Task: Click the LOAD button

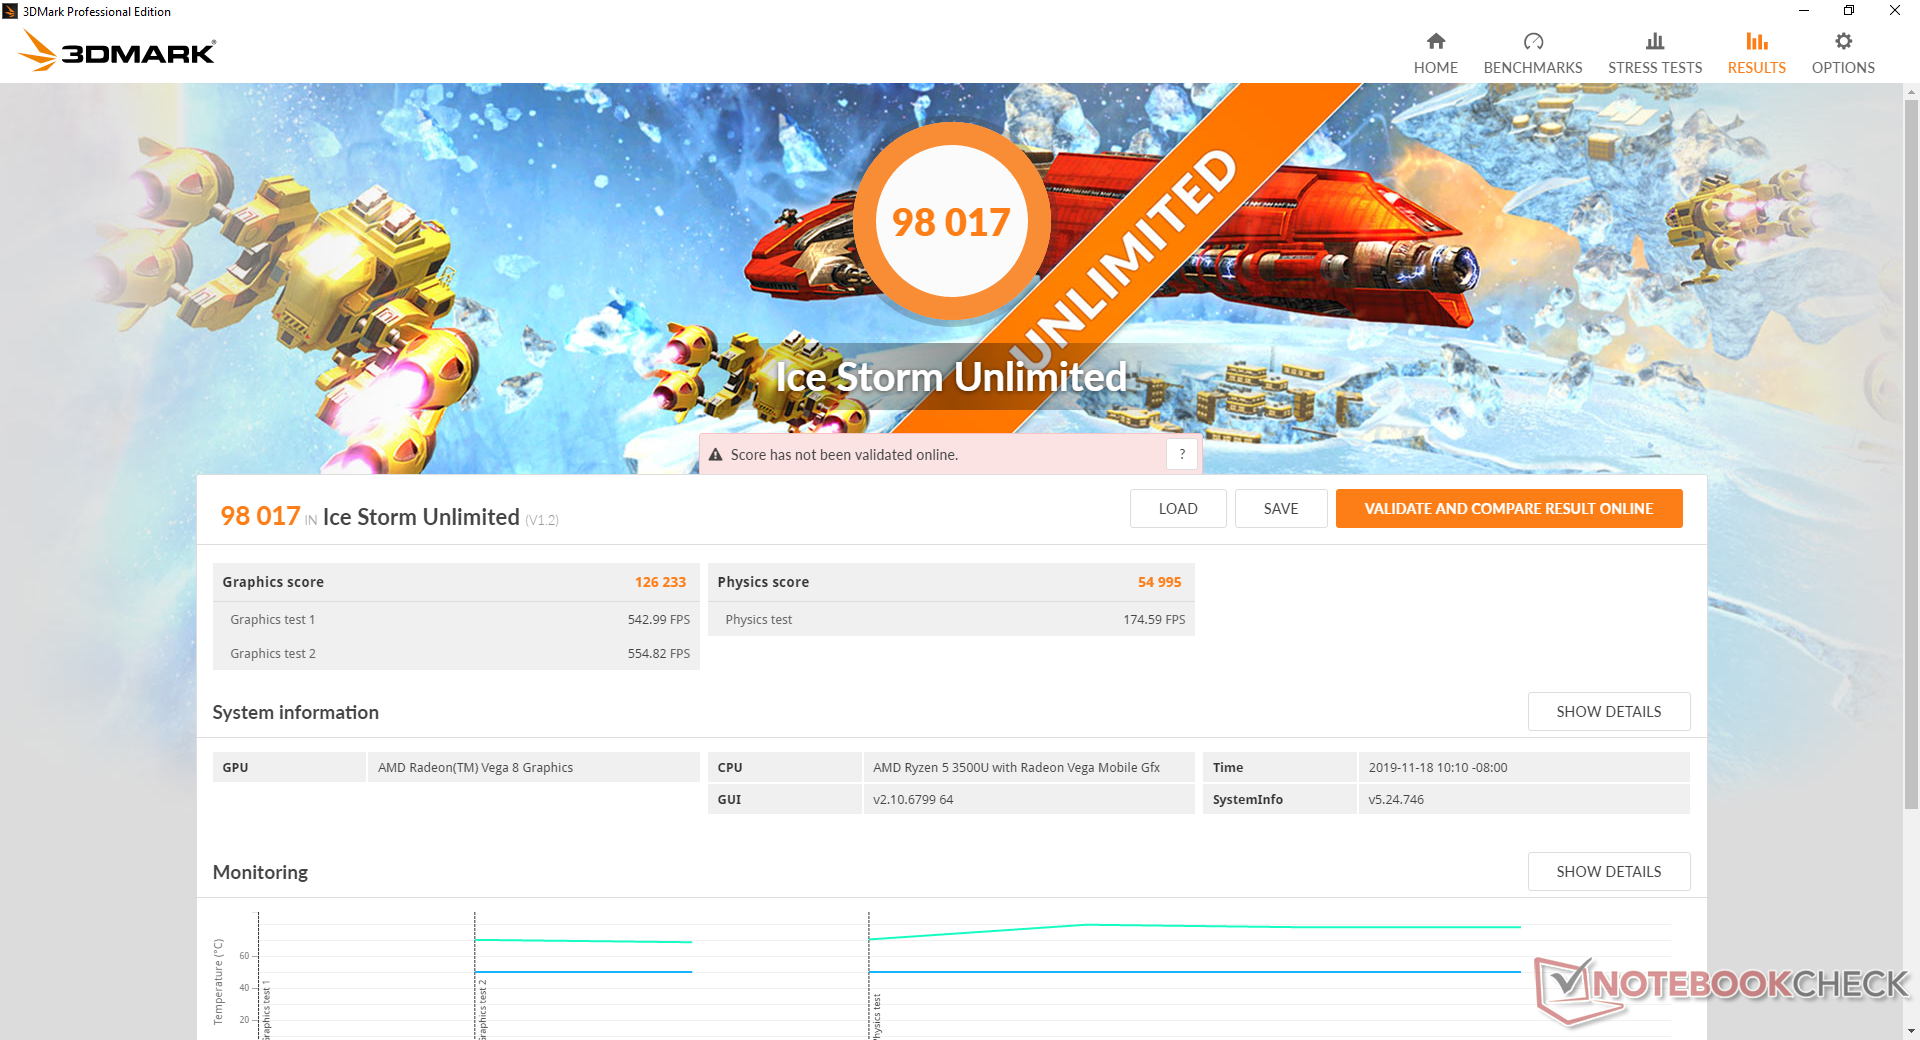Action: point(1178,508)
